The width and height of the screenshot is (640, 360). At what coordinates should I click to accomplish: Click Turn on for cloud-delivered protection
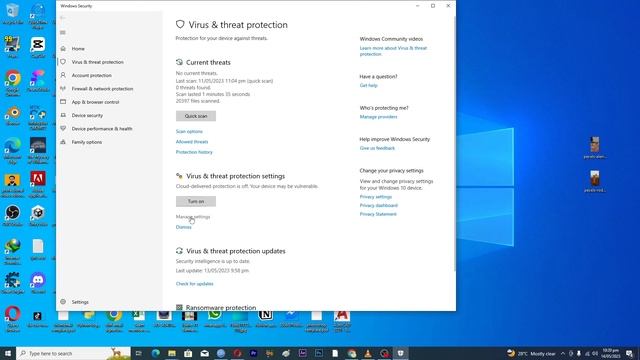click(196, 201)
